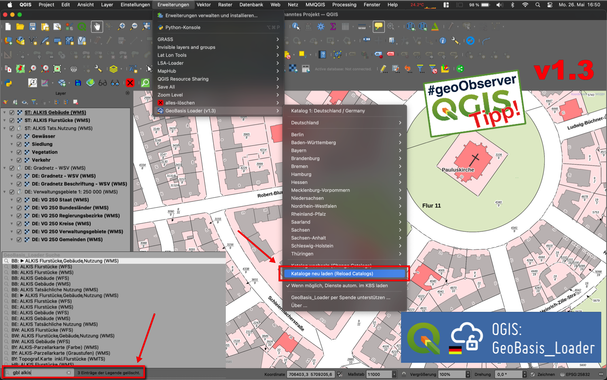607x380 pixels.
Task: Expand the Bayern submenu arrow
Action: pyautogui.click(x=400, y=151)
